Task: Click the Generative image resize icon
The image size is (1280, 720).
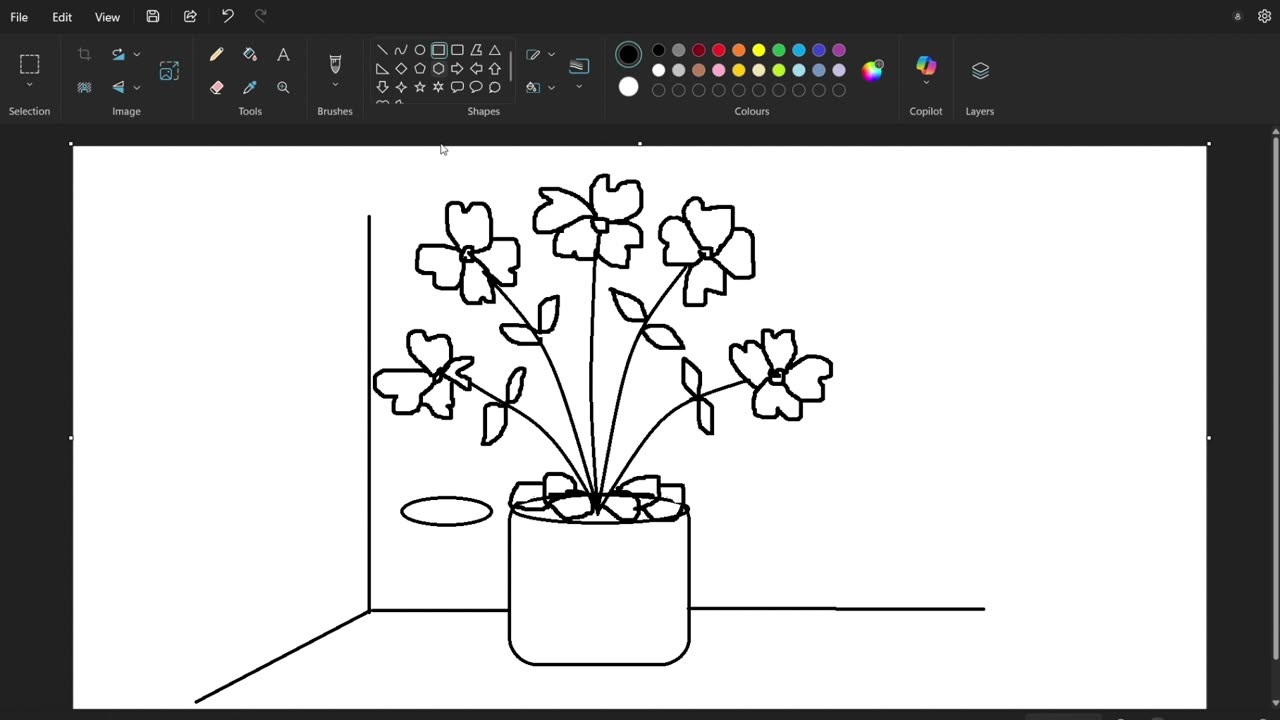Action: click(x=169, y=71)
